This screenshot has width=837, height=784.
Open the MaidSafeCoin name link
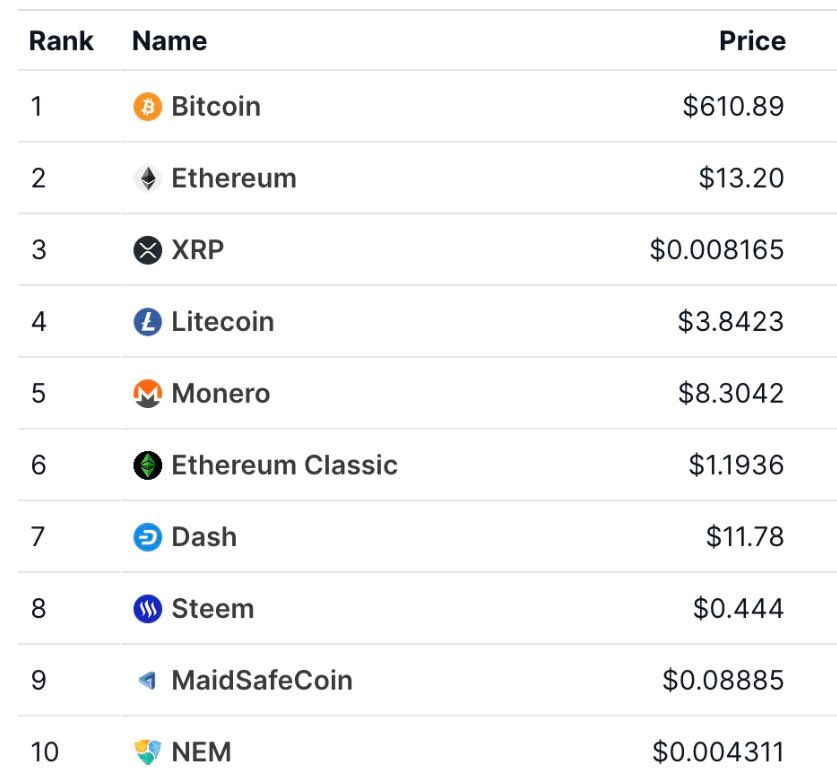point(262,680)
